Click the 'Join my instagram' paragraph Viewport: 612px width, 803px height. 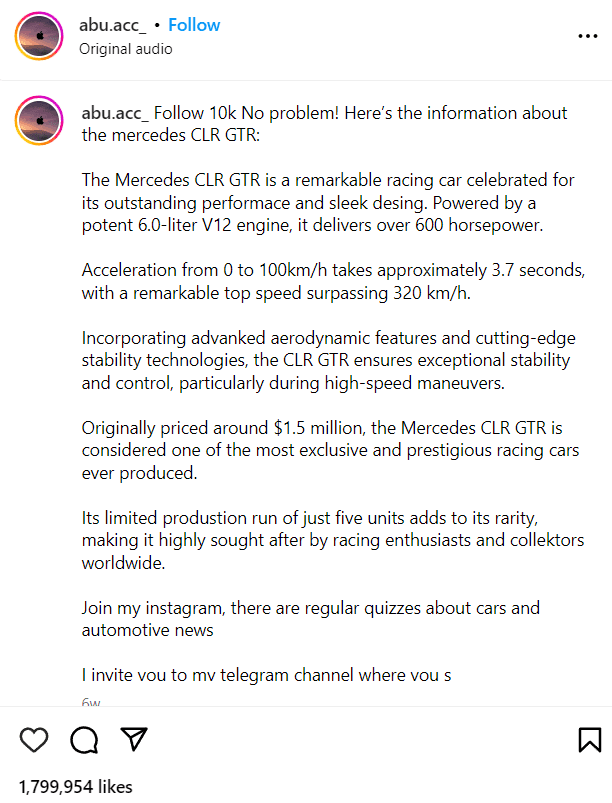click(310, 619)
